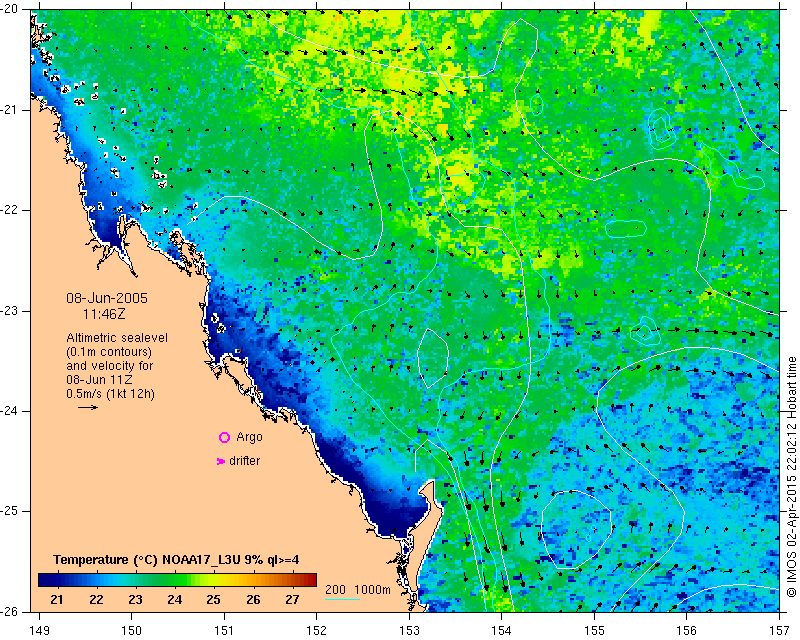Click the 150 longitude axis label
This screenshot has width=800, height=640.
pyautogui.click(x=132, y=631)
